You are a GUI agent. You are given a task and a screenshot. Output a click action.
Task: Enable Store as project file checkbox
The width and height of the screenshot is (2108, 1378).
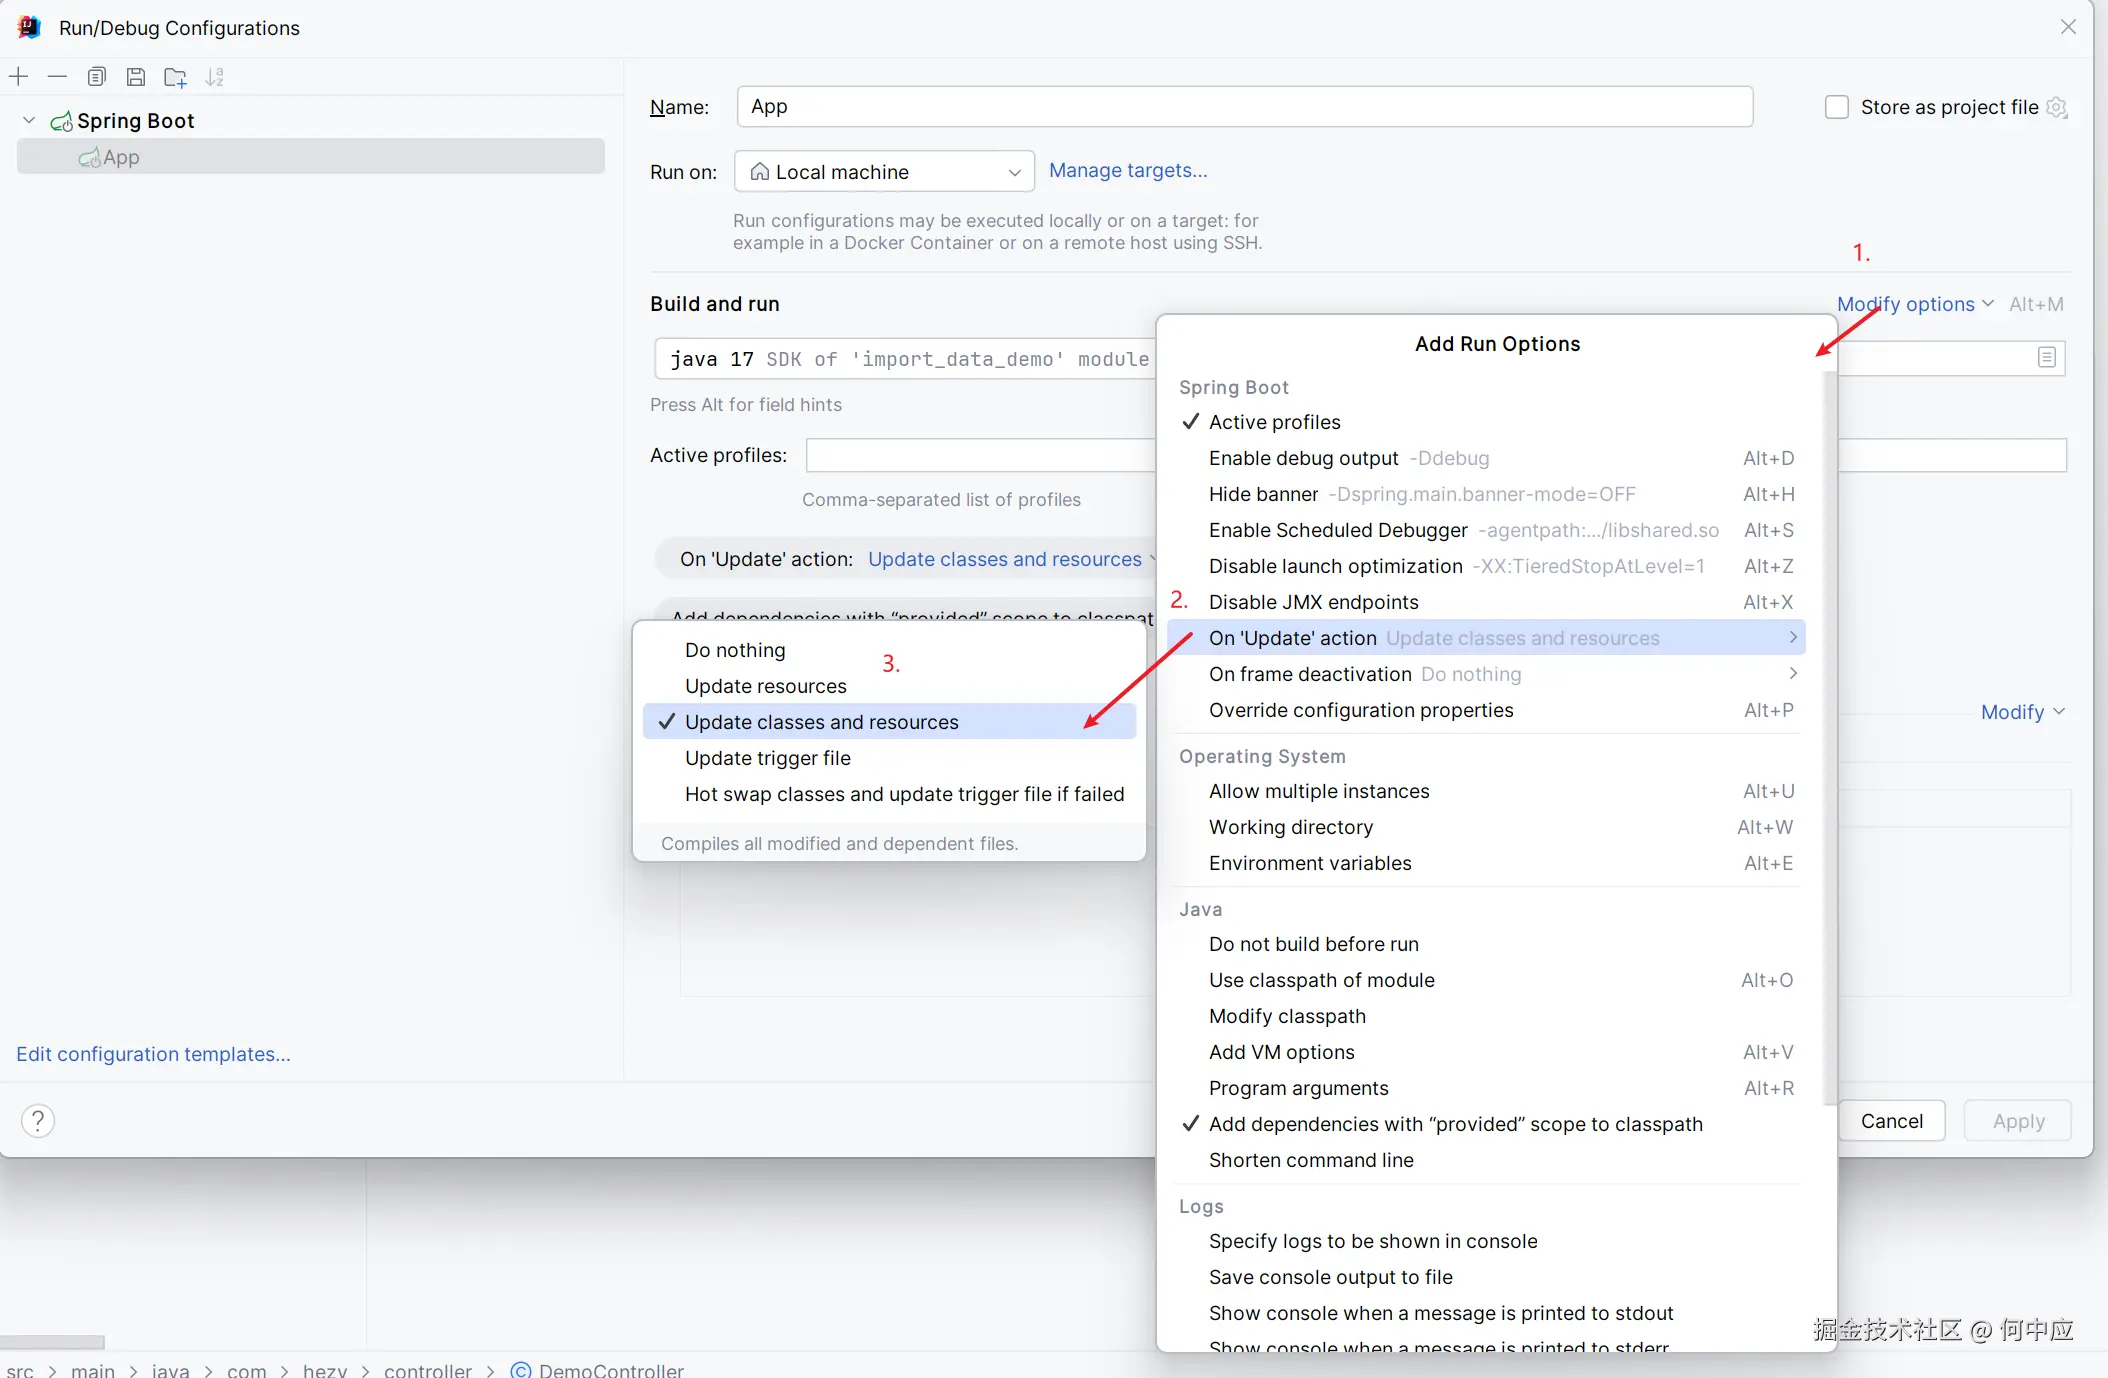pos(1837,107)
